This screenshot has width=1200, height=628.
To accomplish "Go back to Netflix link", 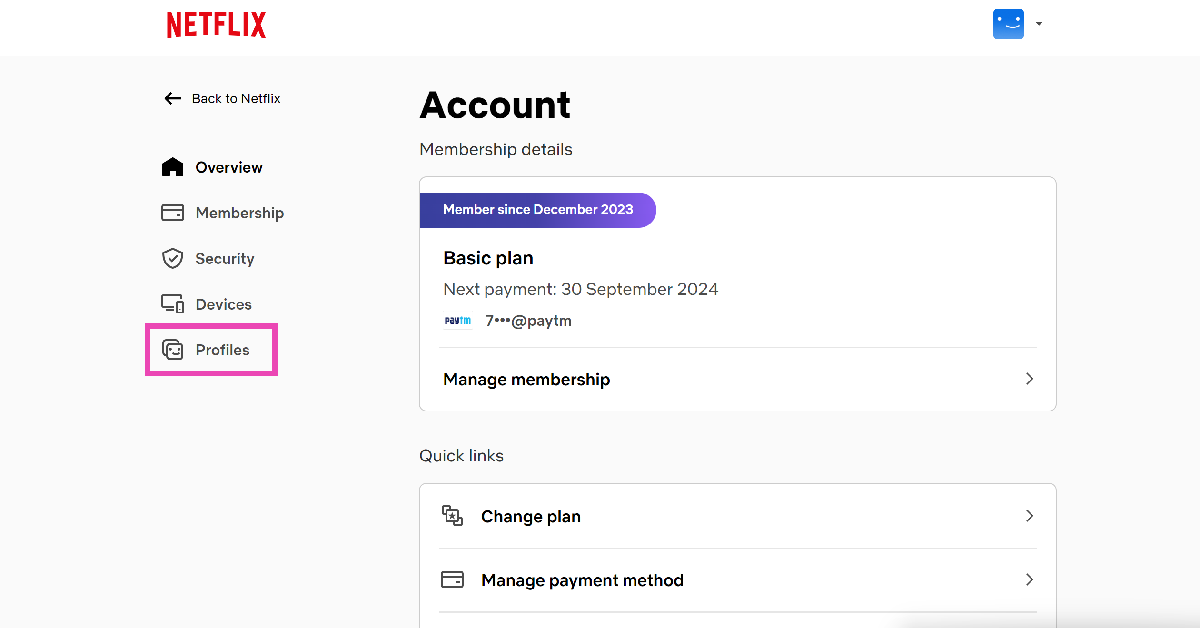I will [x=236, y=98].
